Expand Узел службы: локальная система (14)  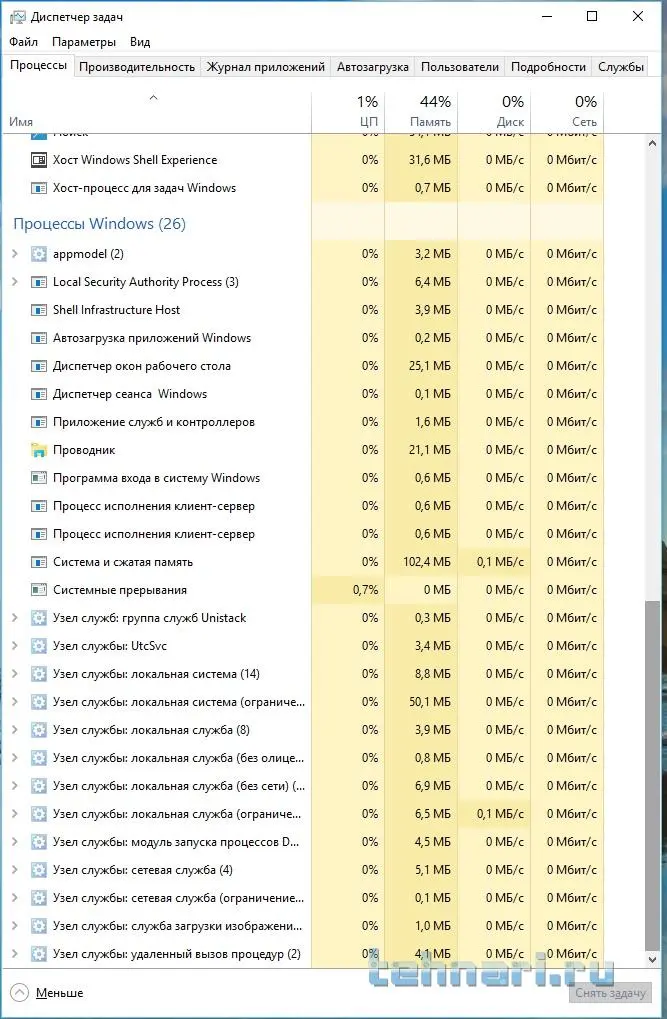(x=14, y=674)
